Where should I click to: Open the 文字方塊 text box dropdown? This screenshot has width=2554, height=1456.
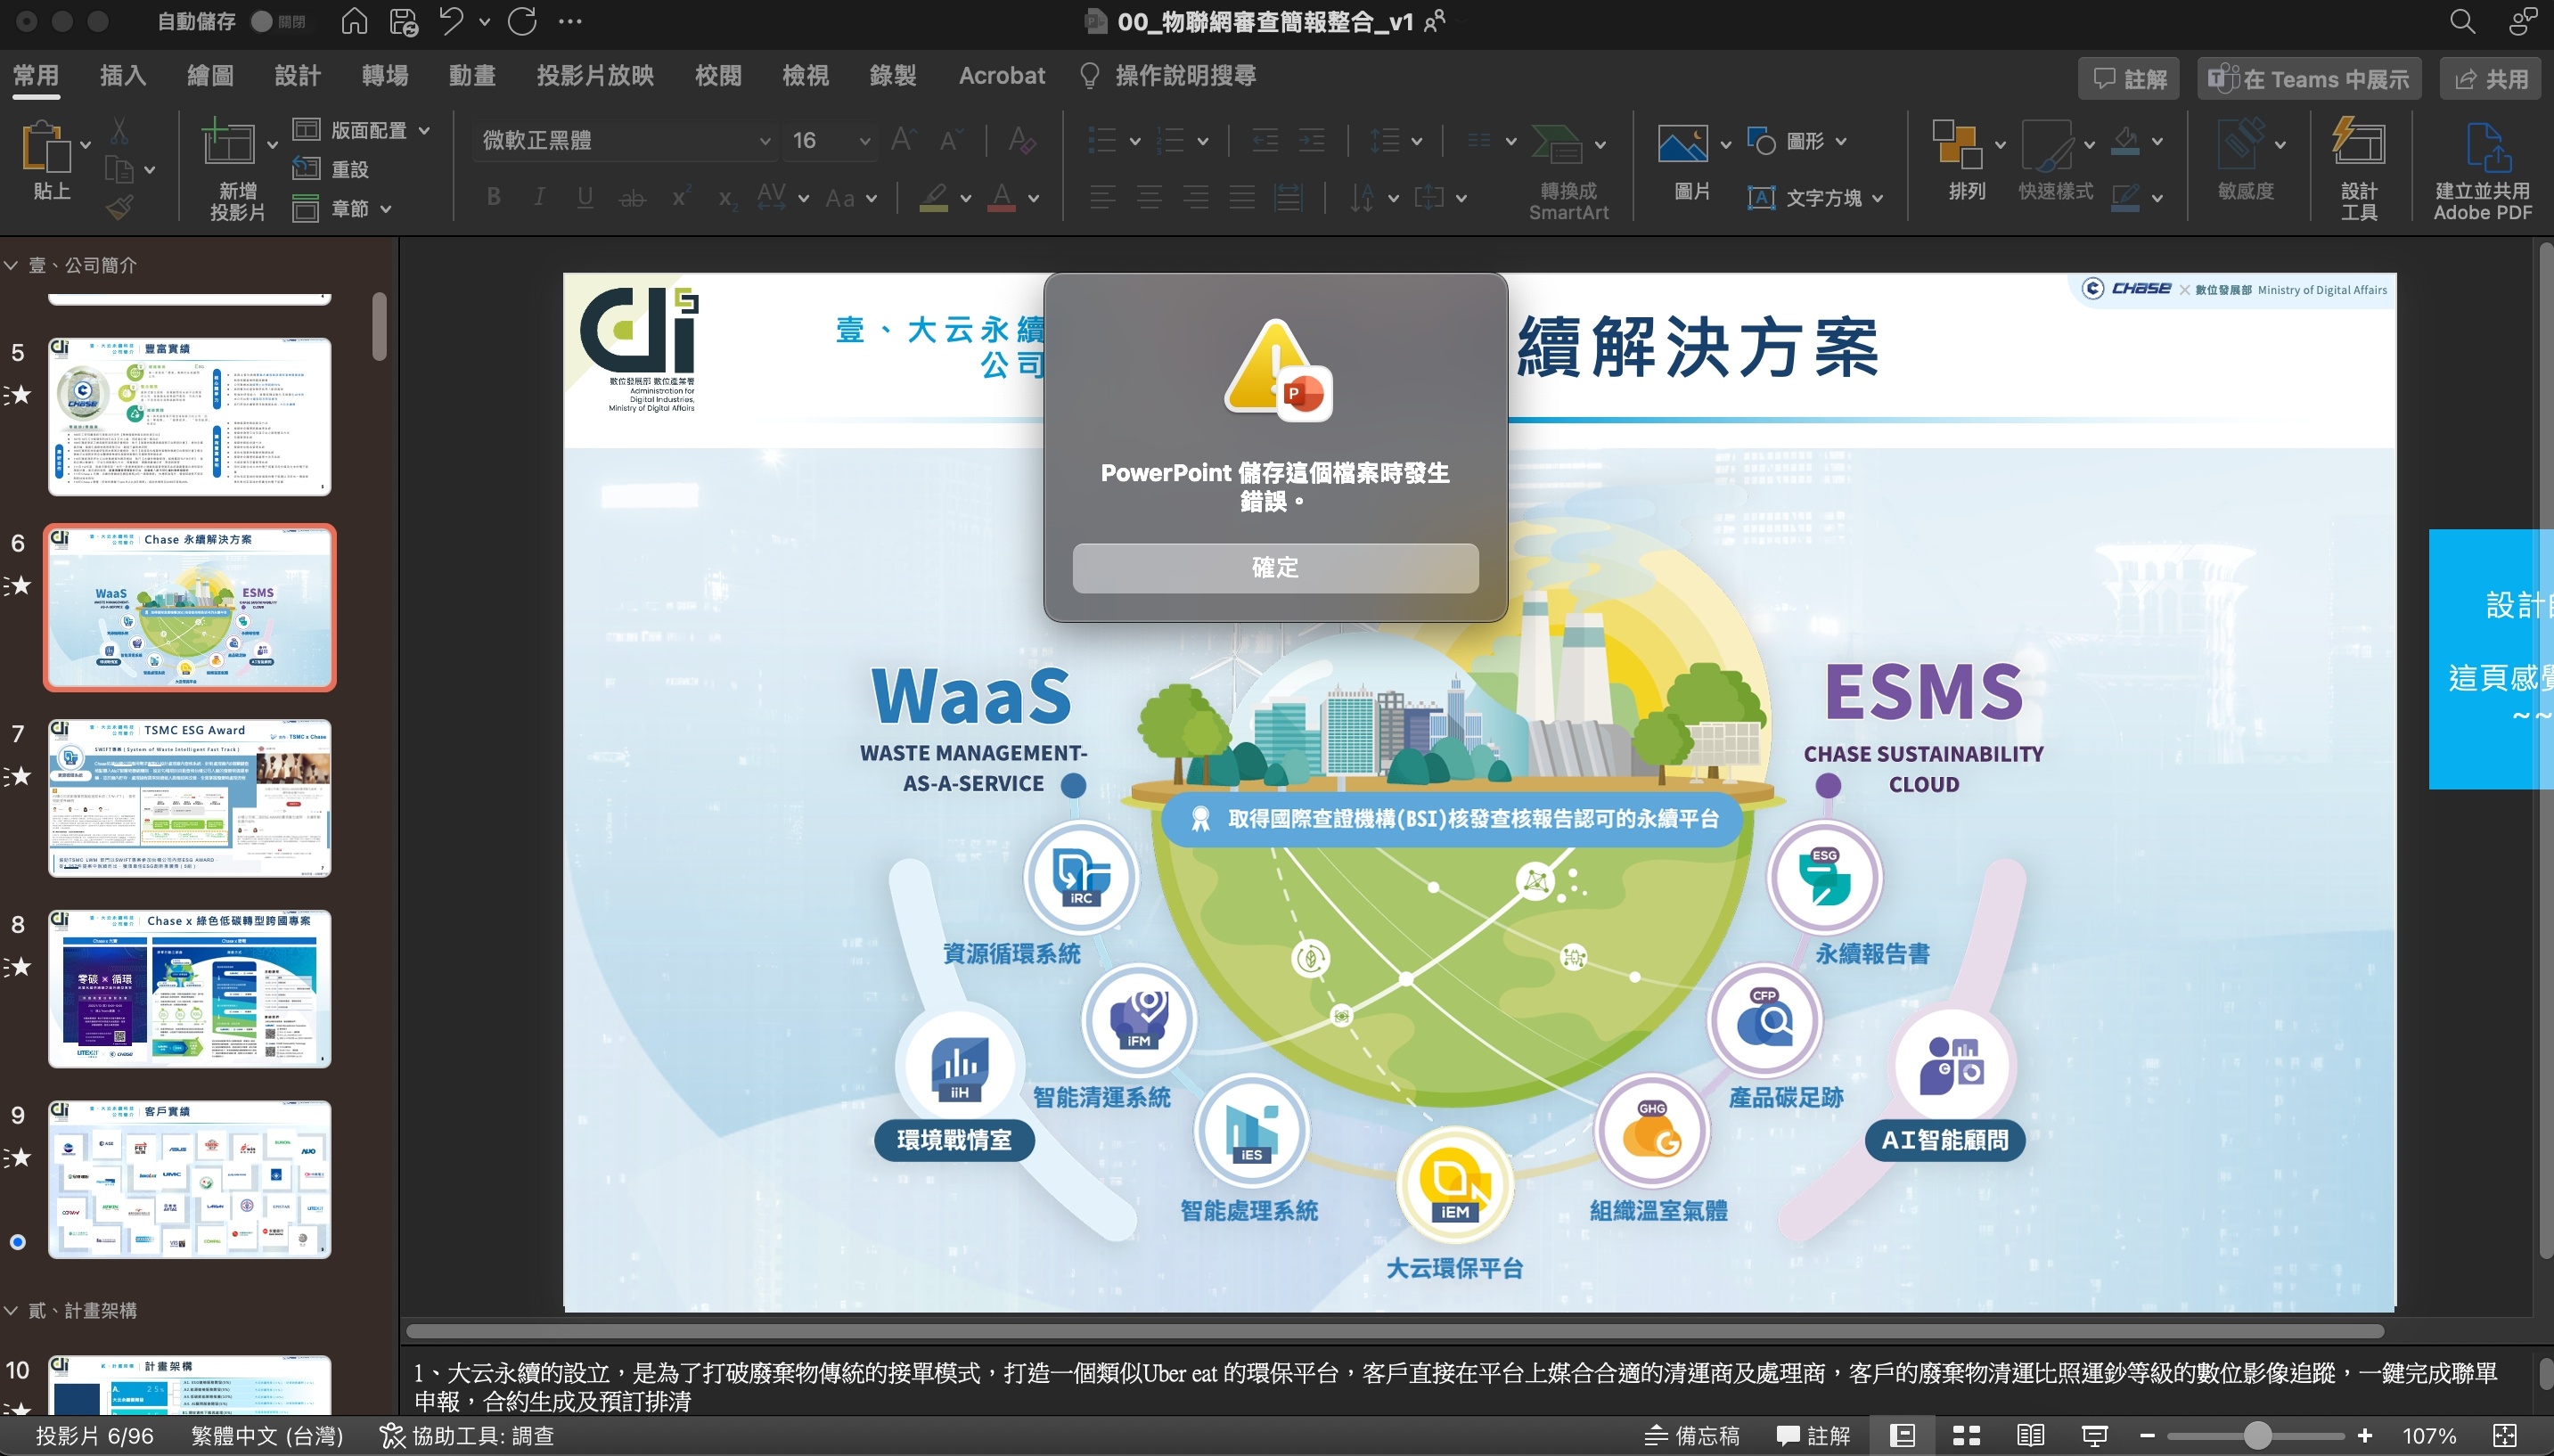click(1815, 197)
